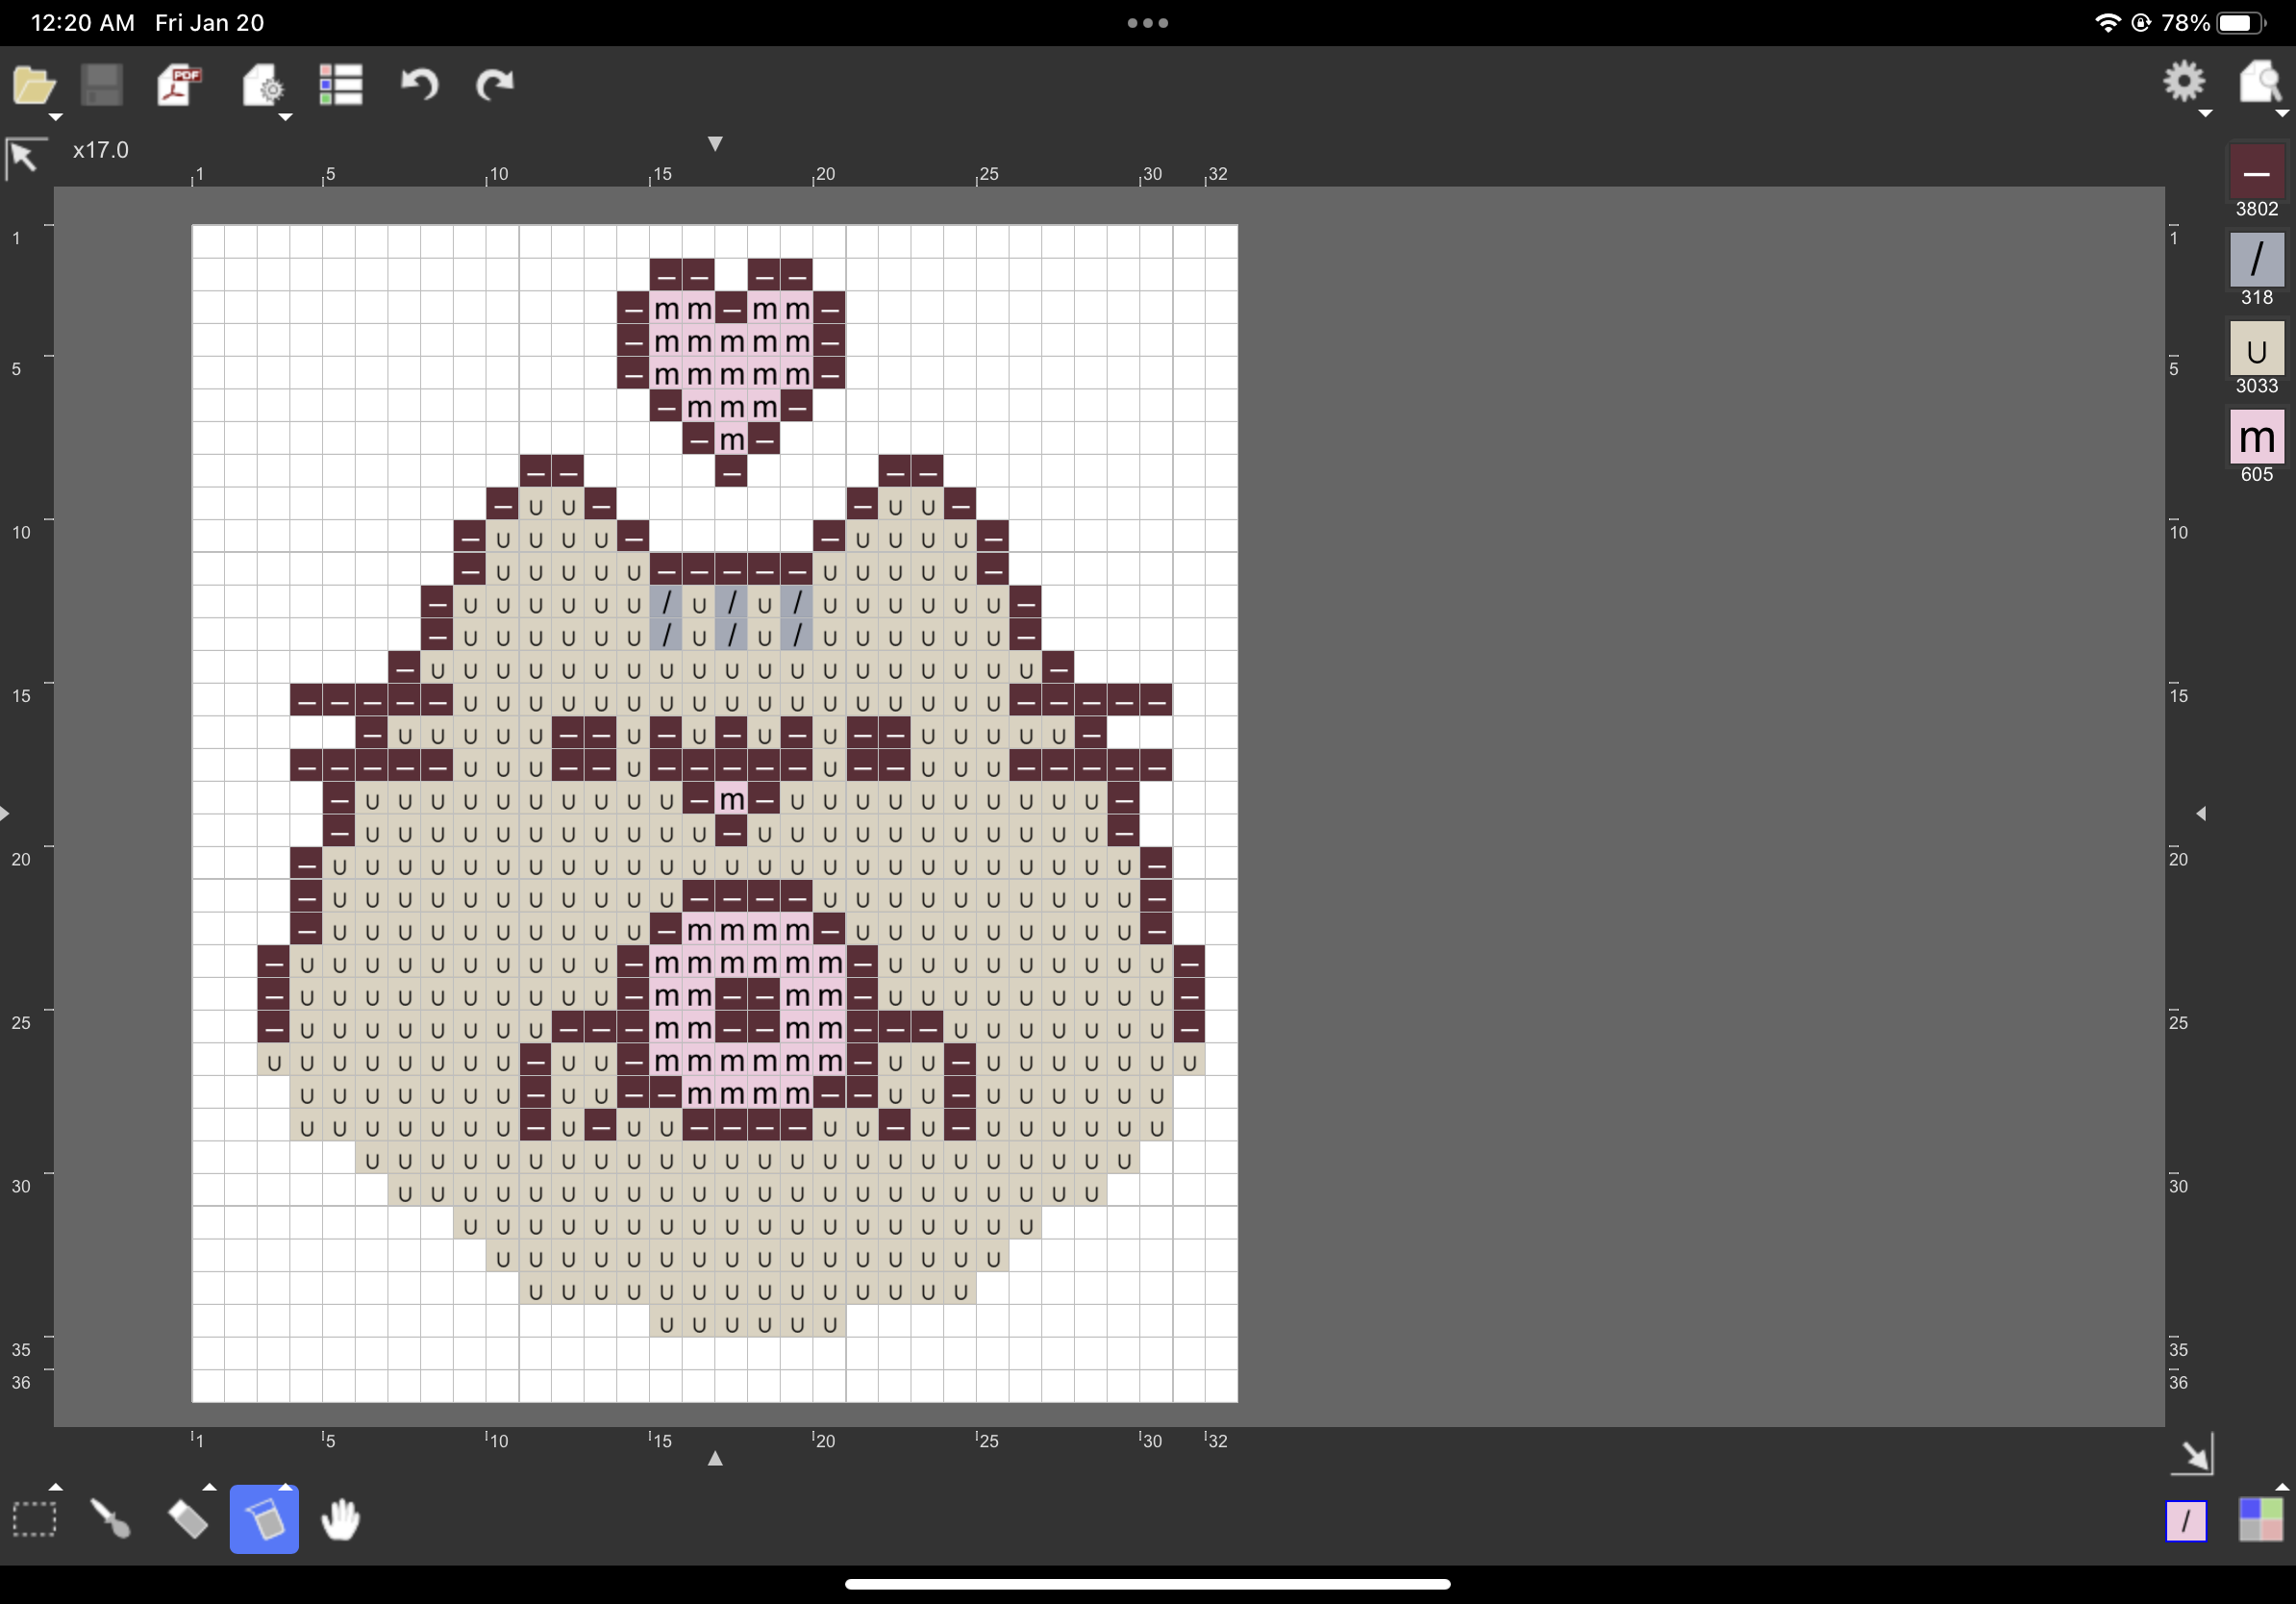
Task: Select the needle stitch drawing tool
Action: 110,1519
